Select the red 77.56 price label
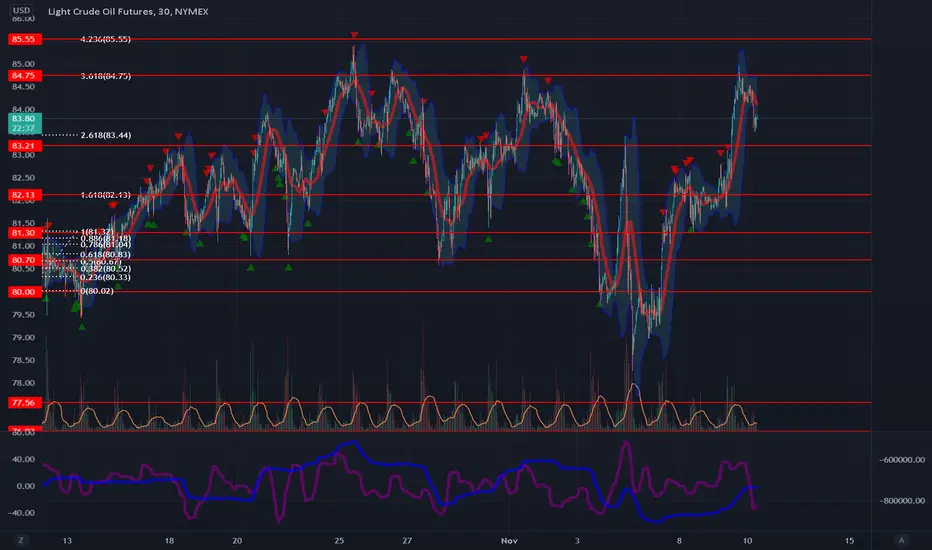 coord(24,403)
